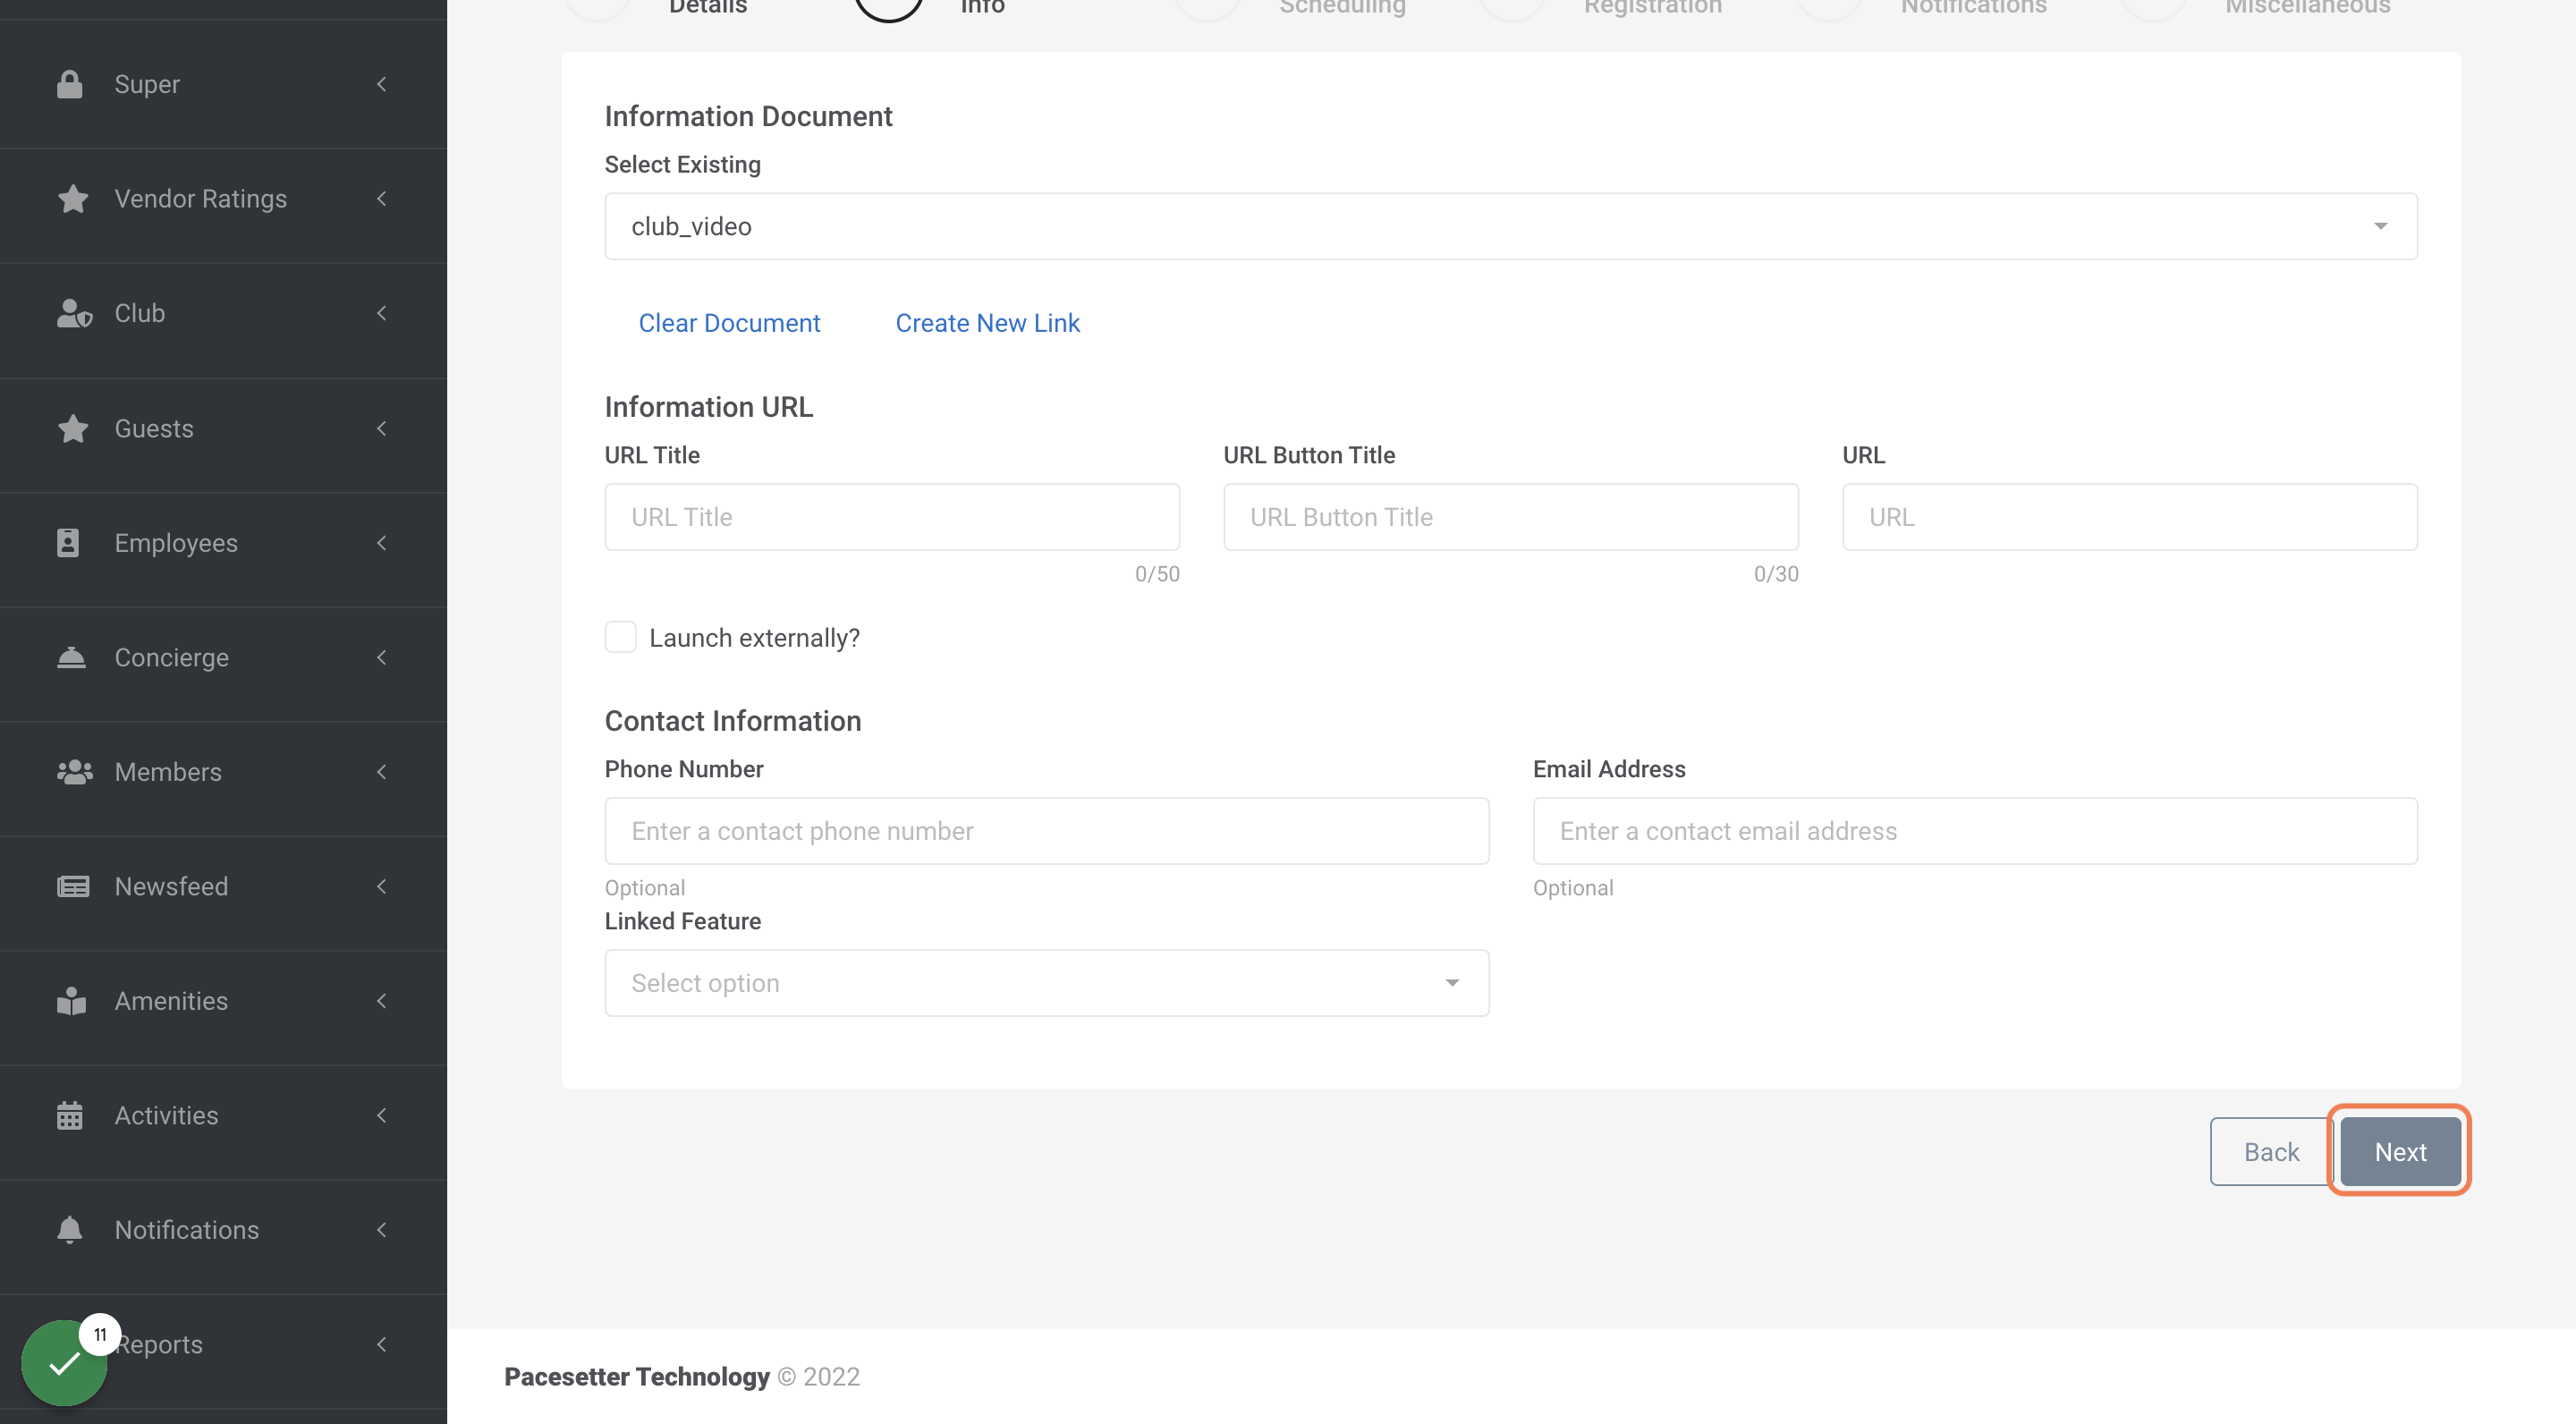Expand the Newsfeed menu chevron
Image resolution: width=2576 pixels, height=1424 pixels.
[381, 887]
